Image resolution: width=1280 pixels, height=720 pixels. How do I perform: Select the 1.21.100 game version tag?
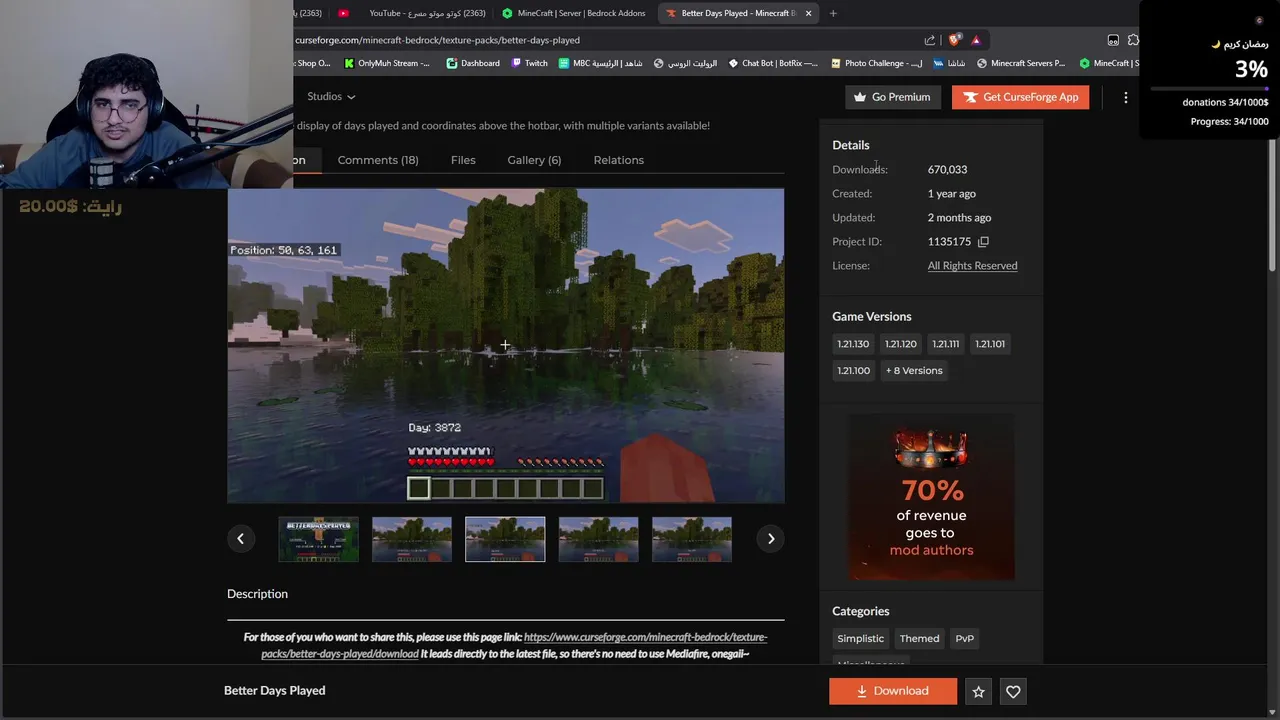point(853,370)
